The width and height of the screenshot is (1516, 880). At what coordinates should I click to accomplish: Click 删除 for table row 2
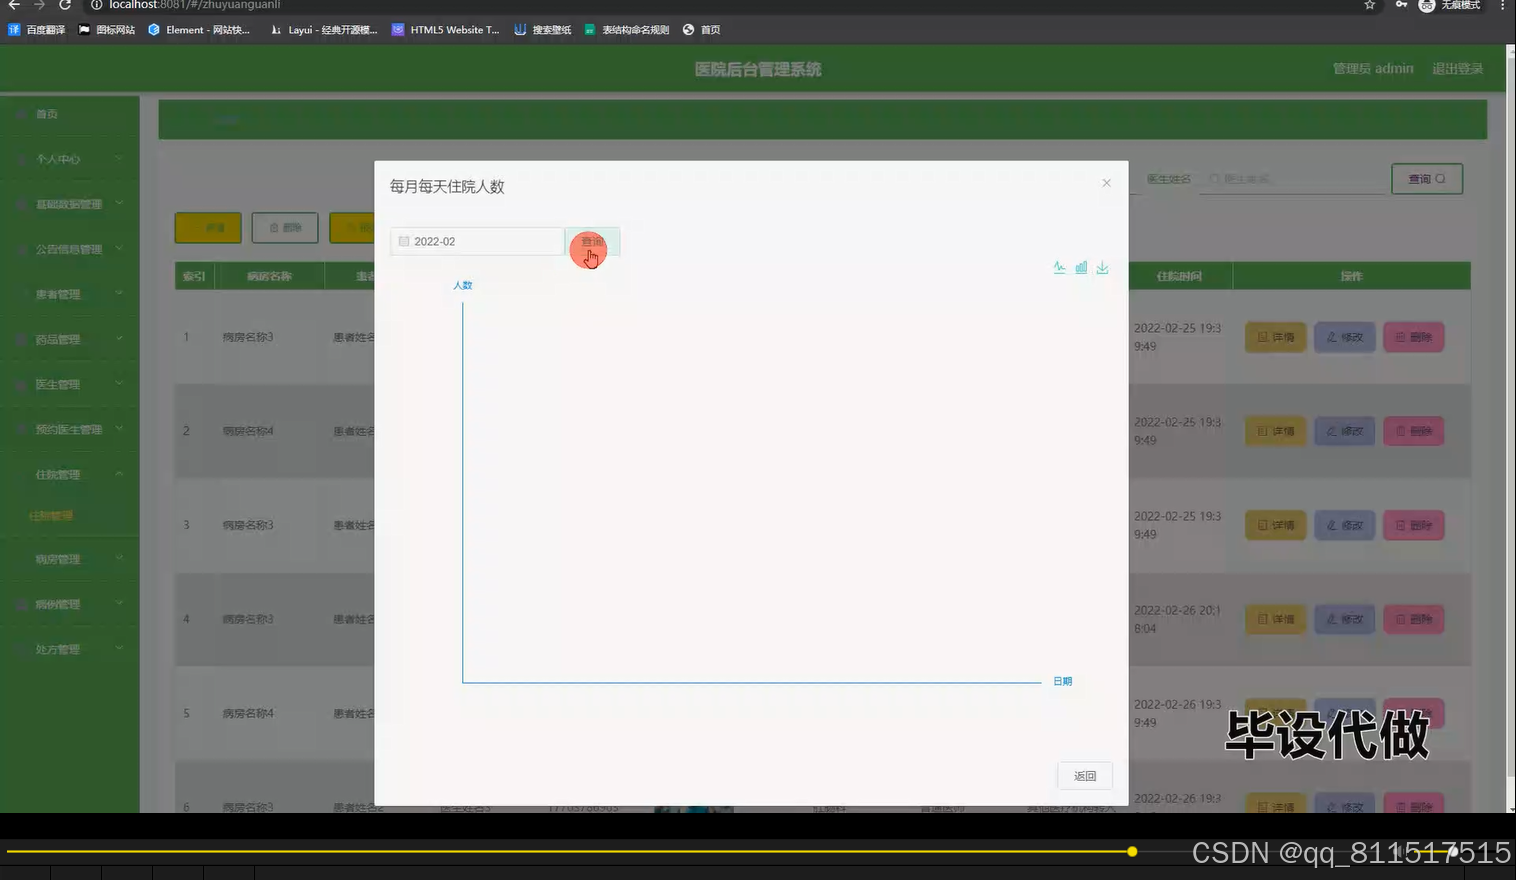point(1414,431)
